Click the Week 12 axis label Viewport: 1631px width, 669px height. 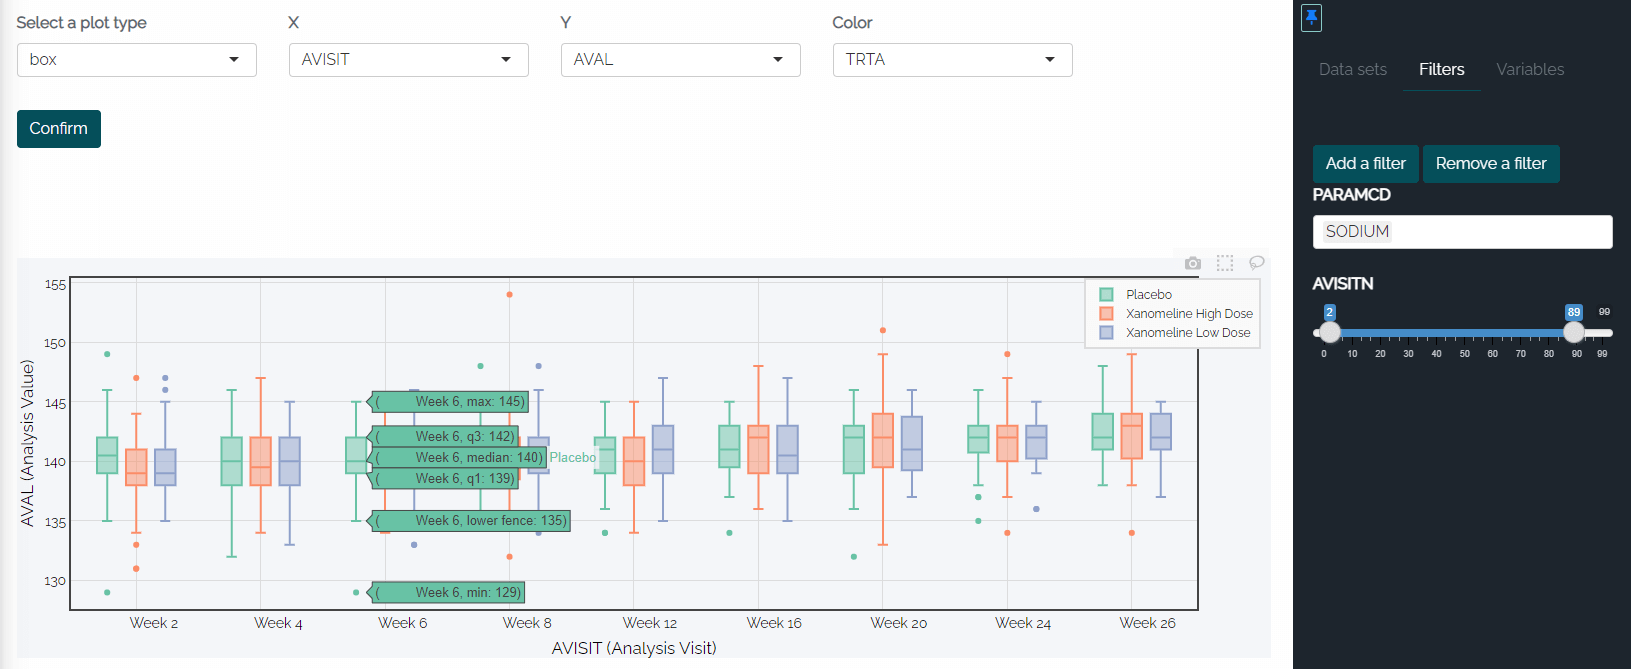650,623
